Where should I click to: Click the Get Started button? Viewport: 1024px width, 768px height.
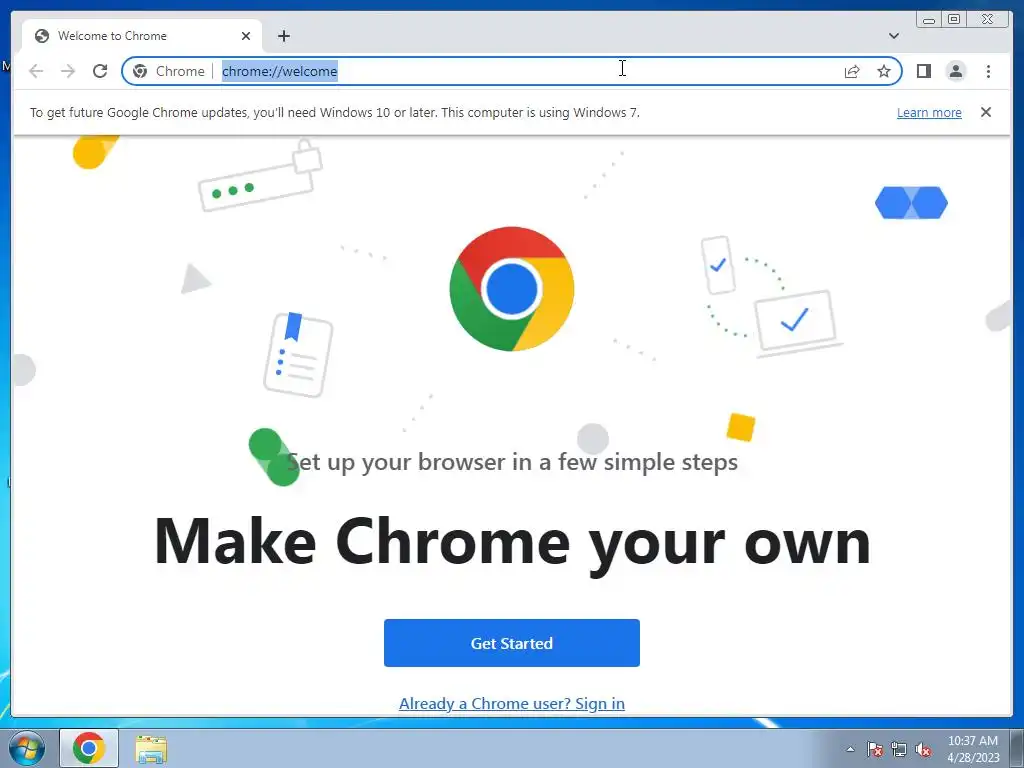511,643
